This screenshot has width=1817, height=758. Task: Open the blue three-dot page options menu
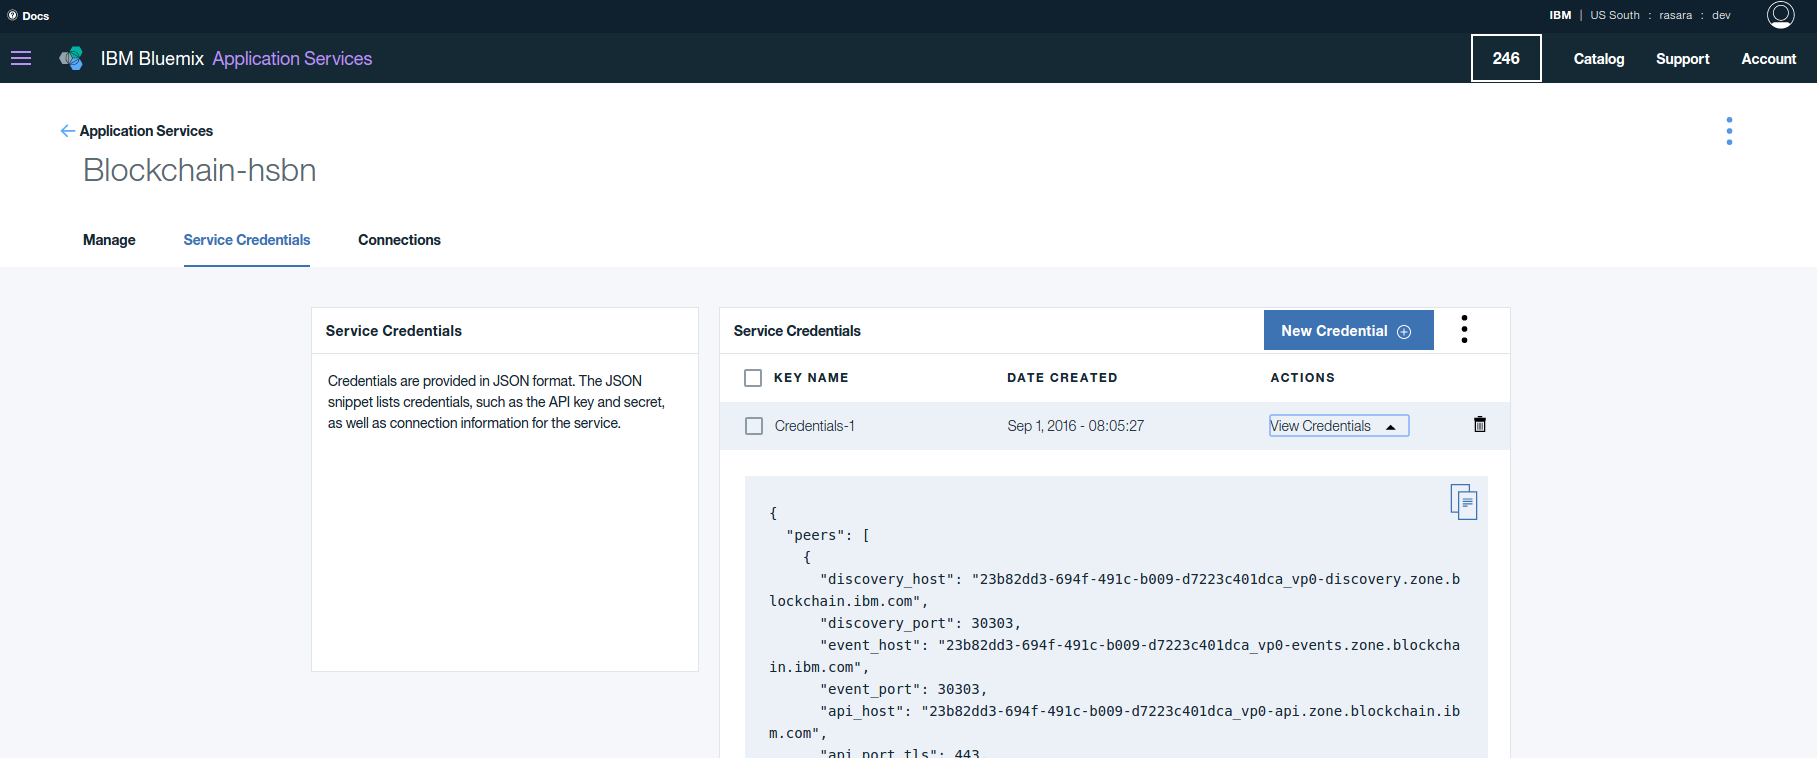pos(1729,131)
